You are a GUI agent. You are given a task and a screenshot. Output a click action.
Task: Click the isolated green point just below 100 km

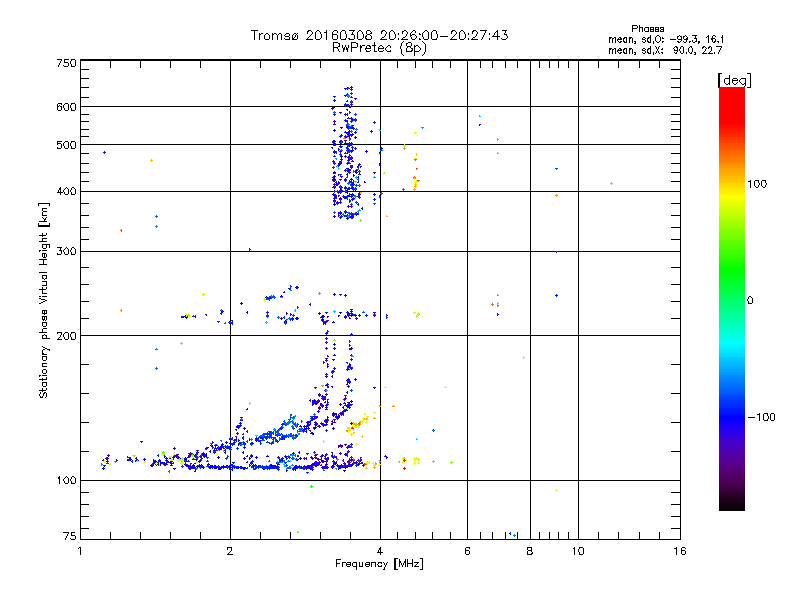click(311, 487)
